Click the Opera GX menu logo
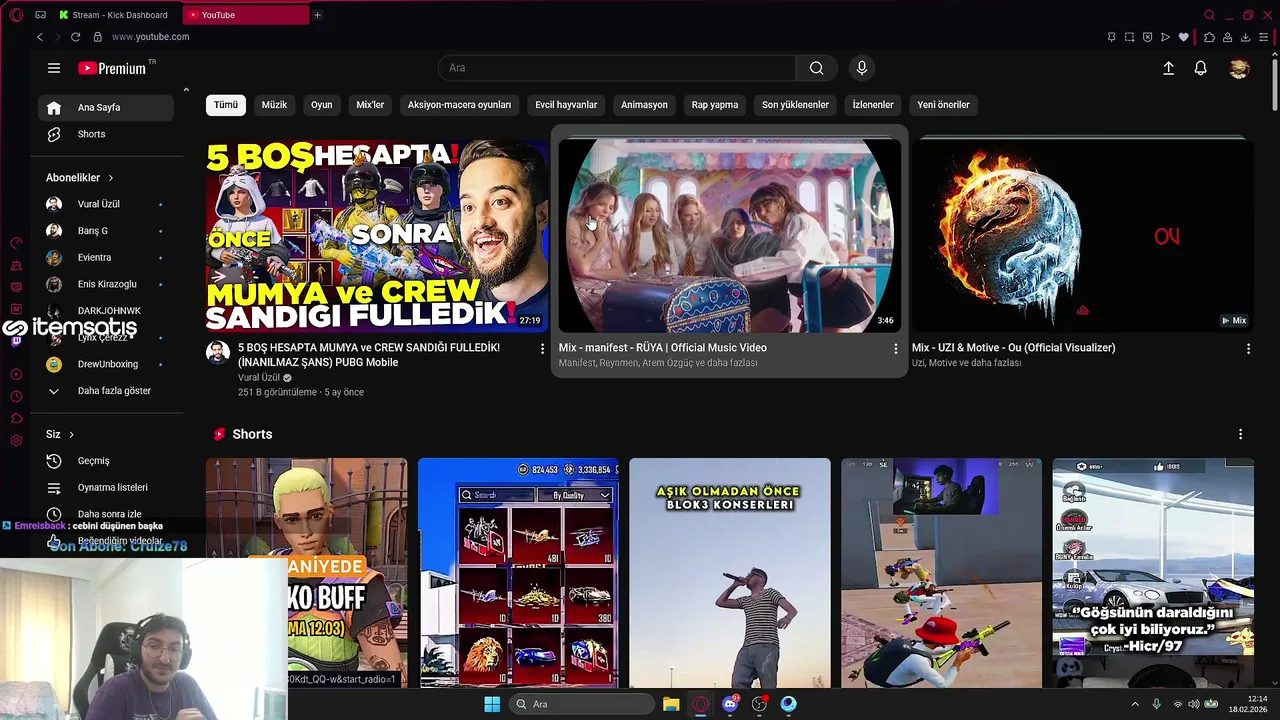This screenshot has height=720, width=1280. tap(16, 15)
